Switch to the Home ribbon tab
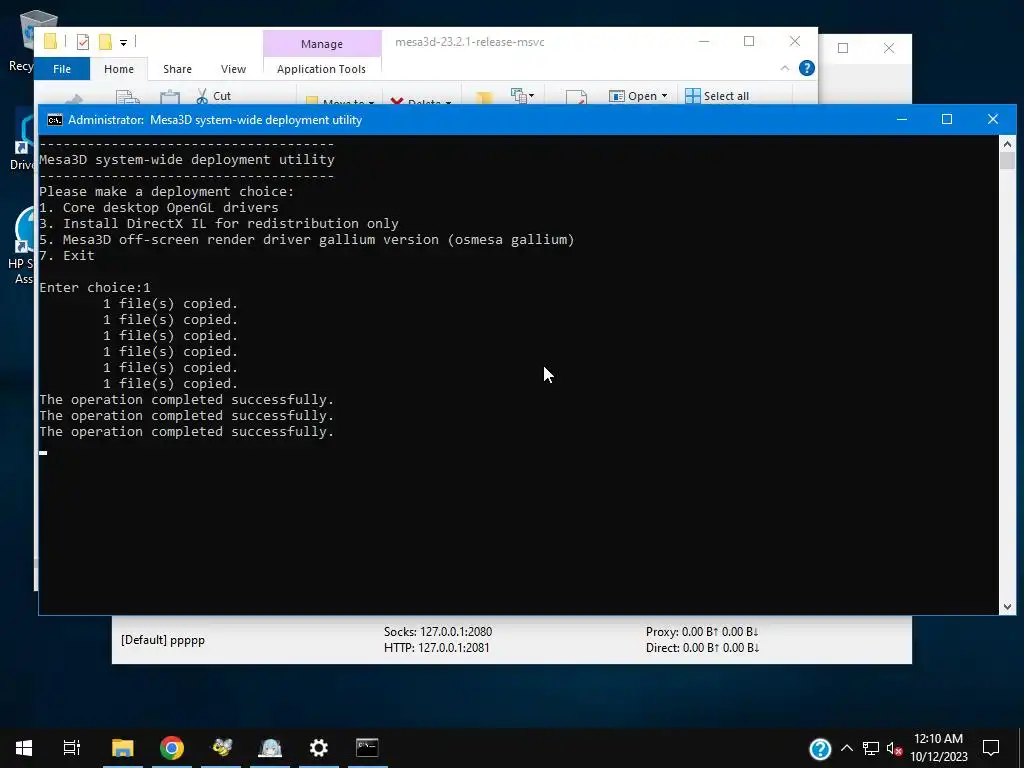 click(119, 69)
